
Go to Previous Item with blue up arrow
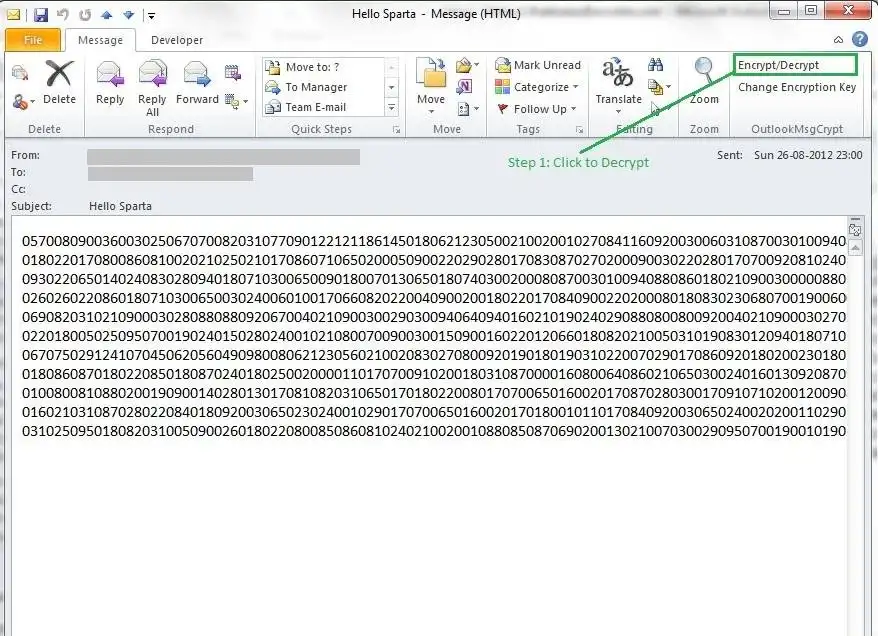coord(106,15)
